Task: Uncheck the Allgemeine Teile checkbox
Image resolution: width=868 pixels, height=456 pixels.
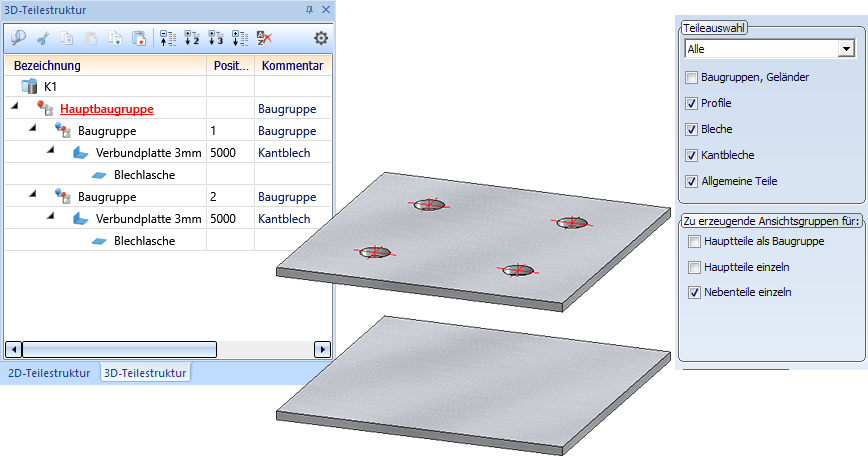Action: [691, 182]
